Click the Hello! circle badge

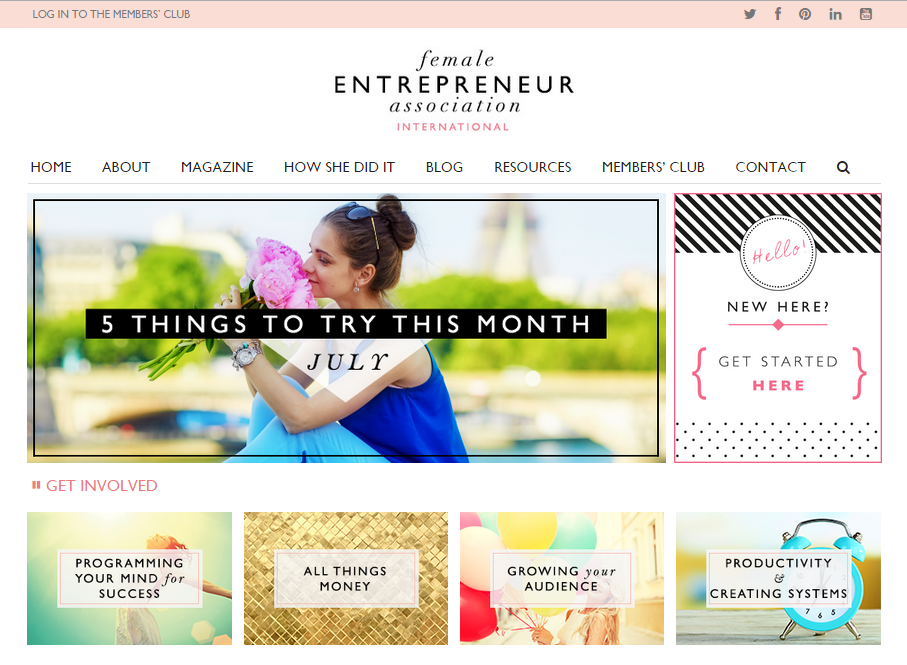778,252
